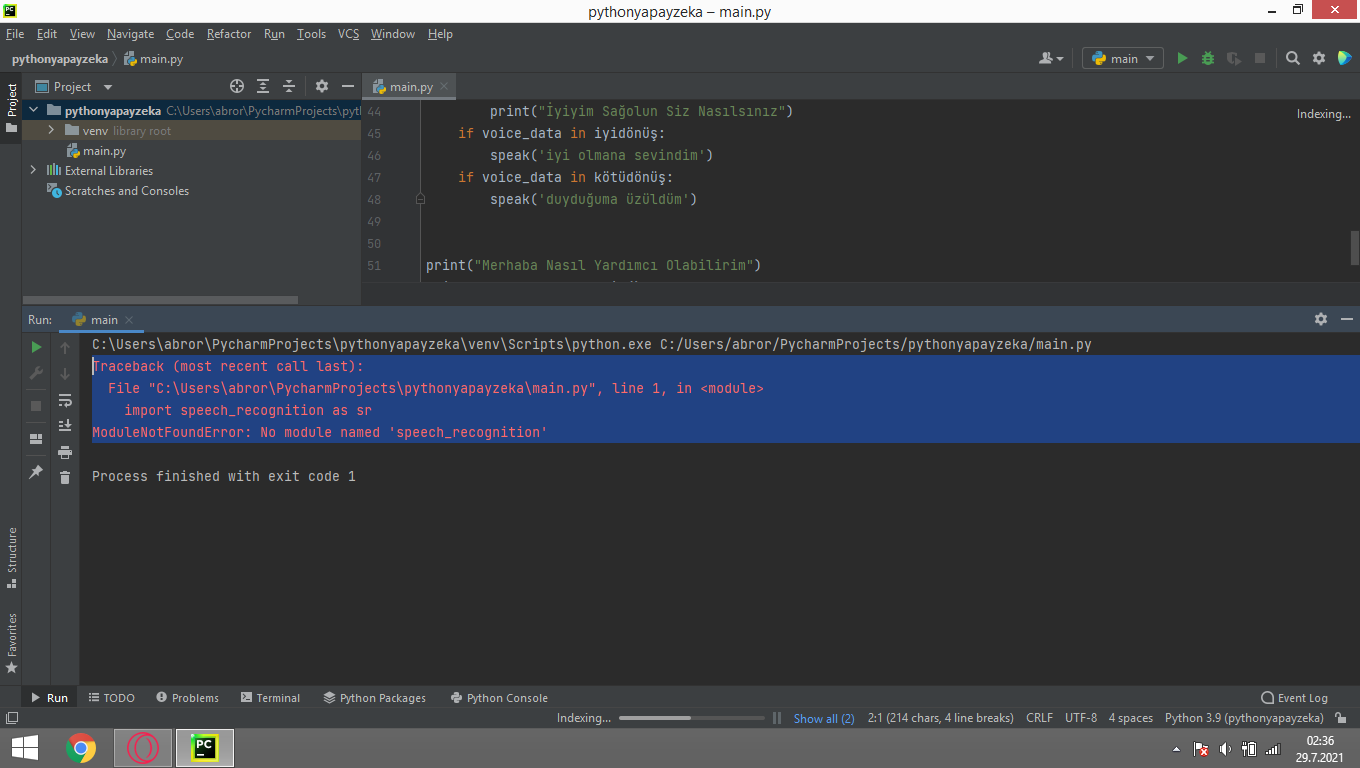Open Search Everywhere magnifier icon

tap(1293, 59)
